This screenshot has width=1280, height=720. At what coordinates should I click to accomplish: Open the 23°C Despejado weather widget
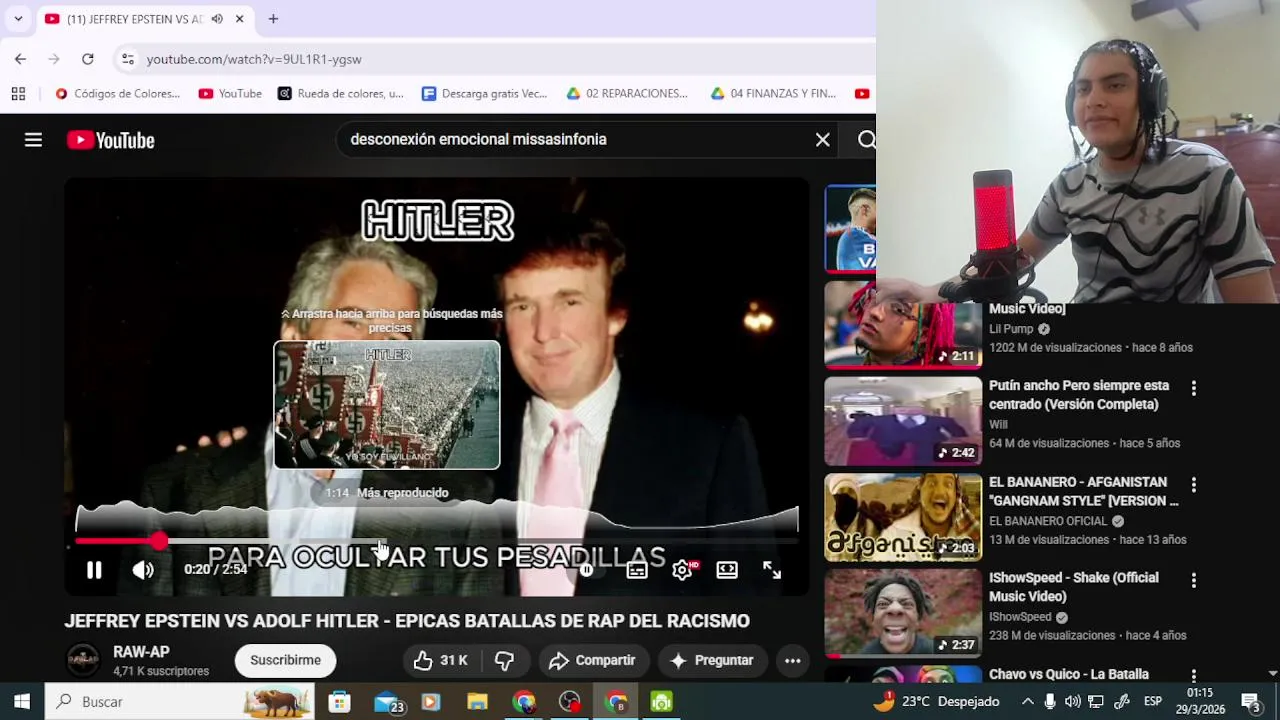[x=936, y=702]
